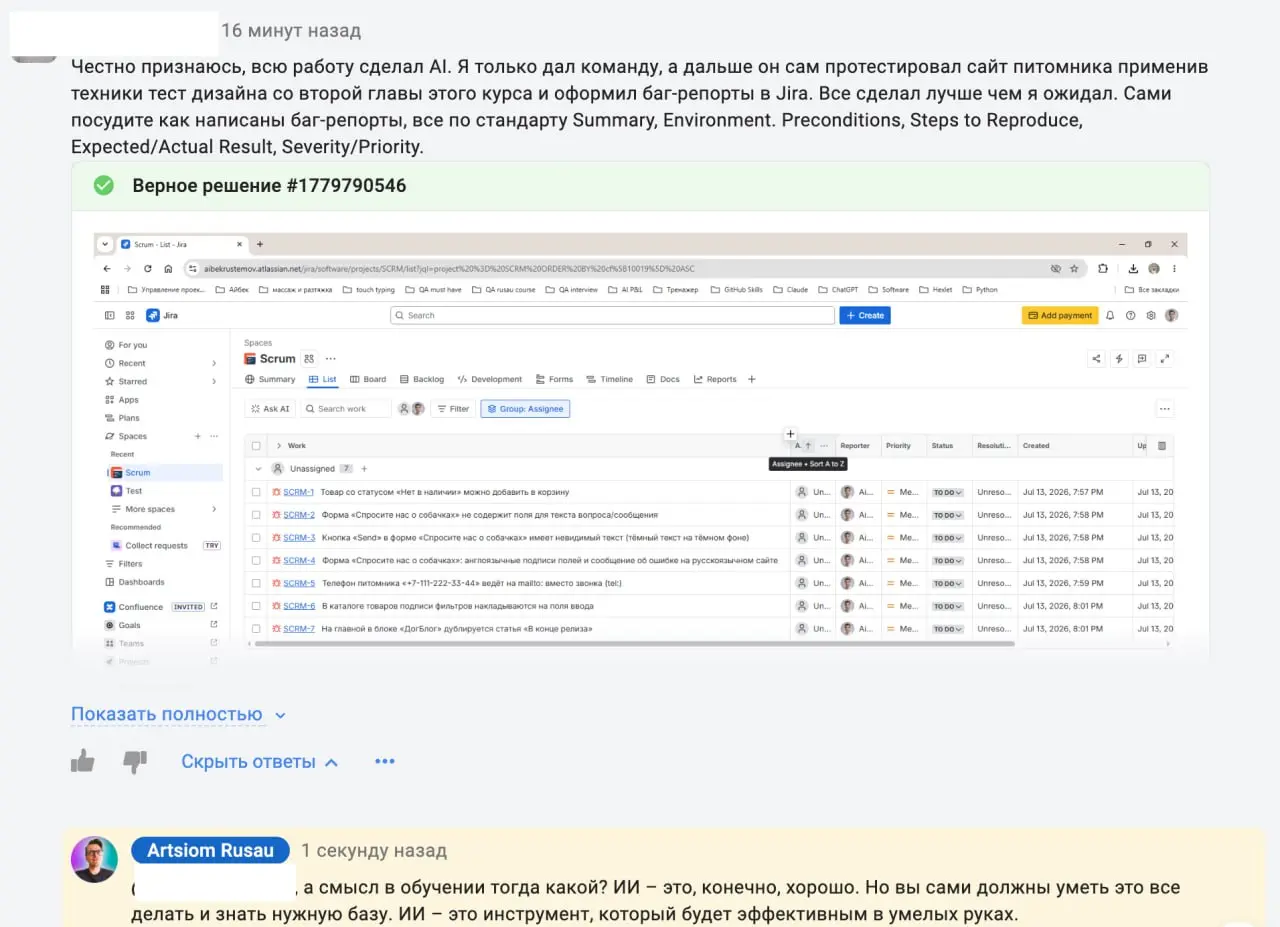The image size is (1280, 927).
Task: Open the Backlog tab
Action: (422, 379)
